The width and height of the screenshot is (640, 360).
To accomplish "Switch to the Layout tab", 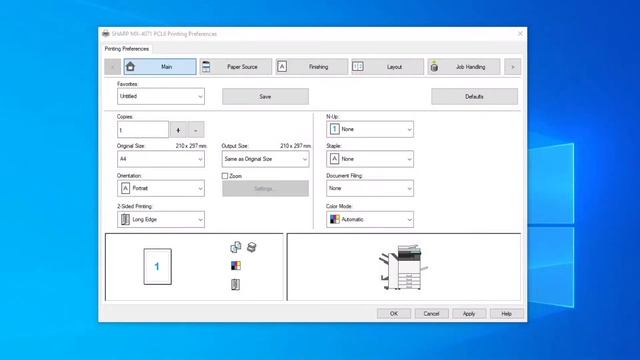I will pos(388,67).
